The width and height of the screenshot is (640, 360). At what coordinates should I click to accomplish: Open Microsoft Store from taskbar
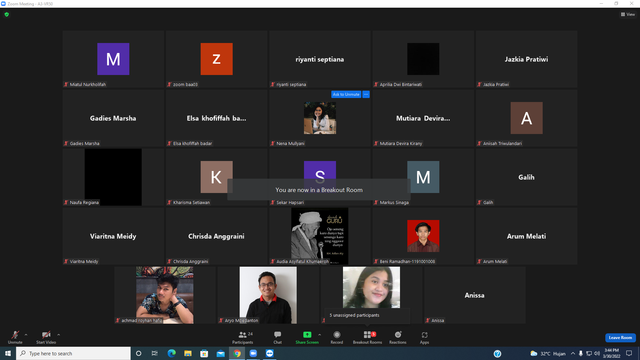[204, 353]
